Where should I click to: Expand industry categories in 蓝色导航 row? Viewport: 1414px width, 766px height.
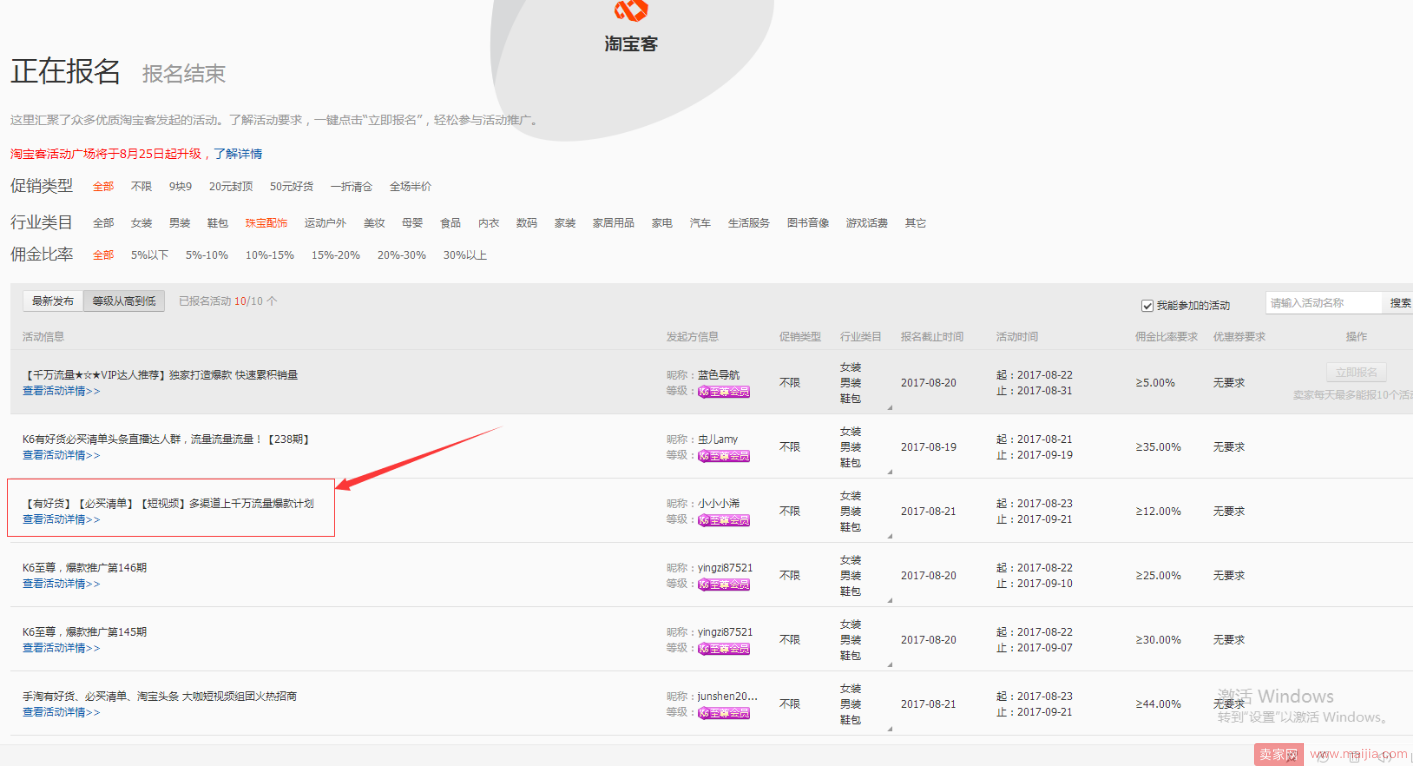tap(889, 409)
